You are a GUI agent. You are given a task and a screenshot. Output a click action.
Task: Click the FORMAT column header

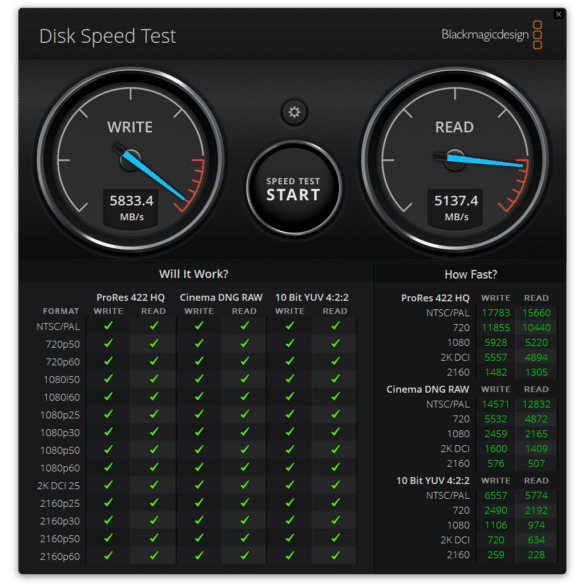click(61, 311)
